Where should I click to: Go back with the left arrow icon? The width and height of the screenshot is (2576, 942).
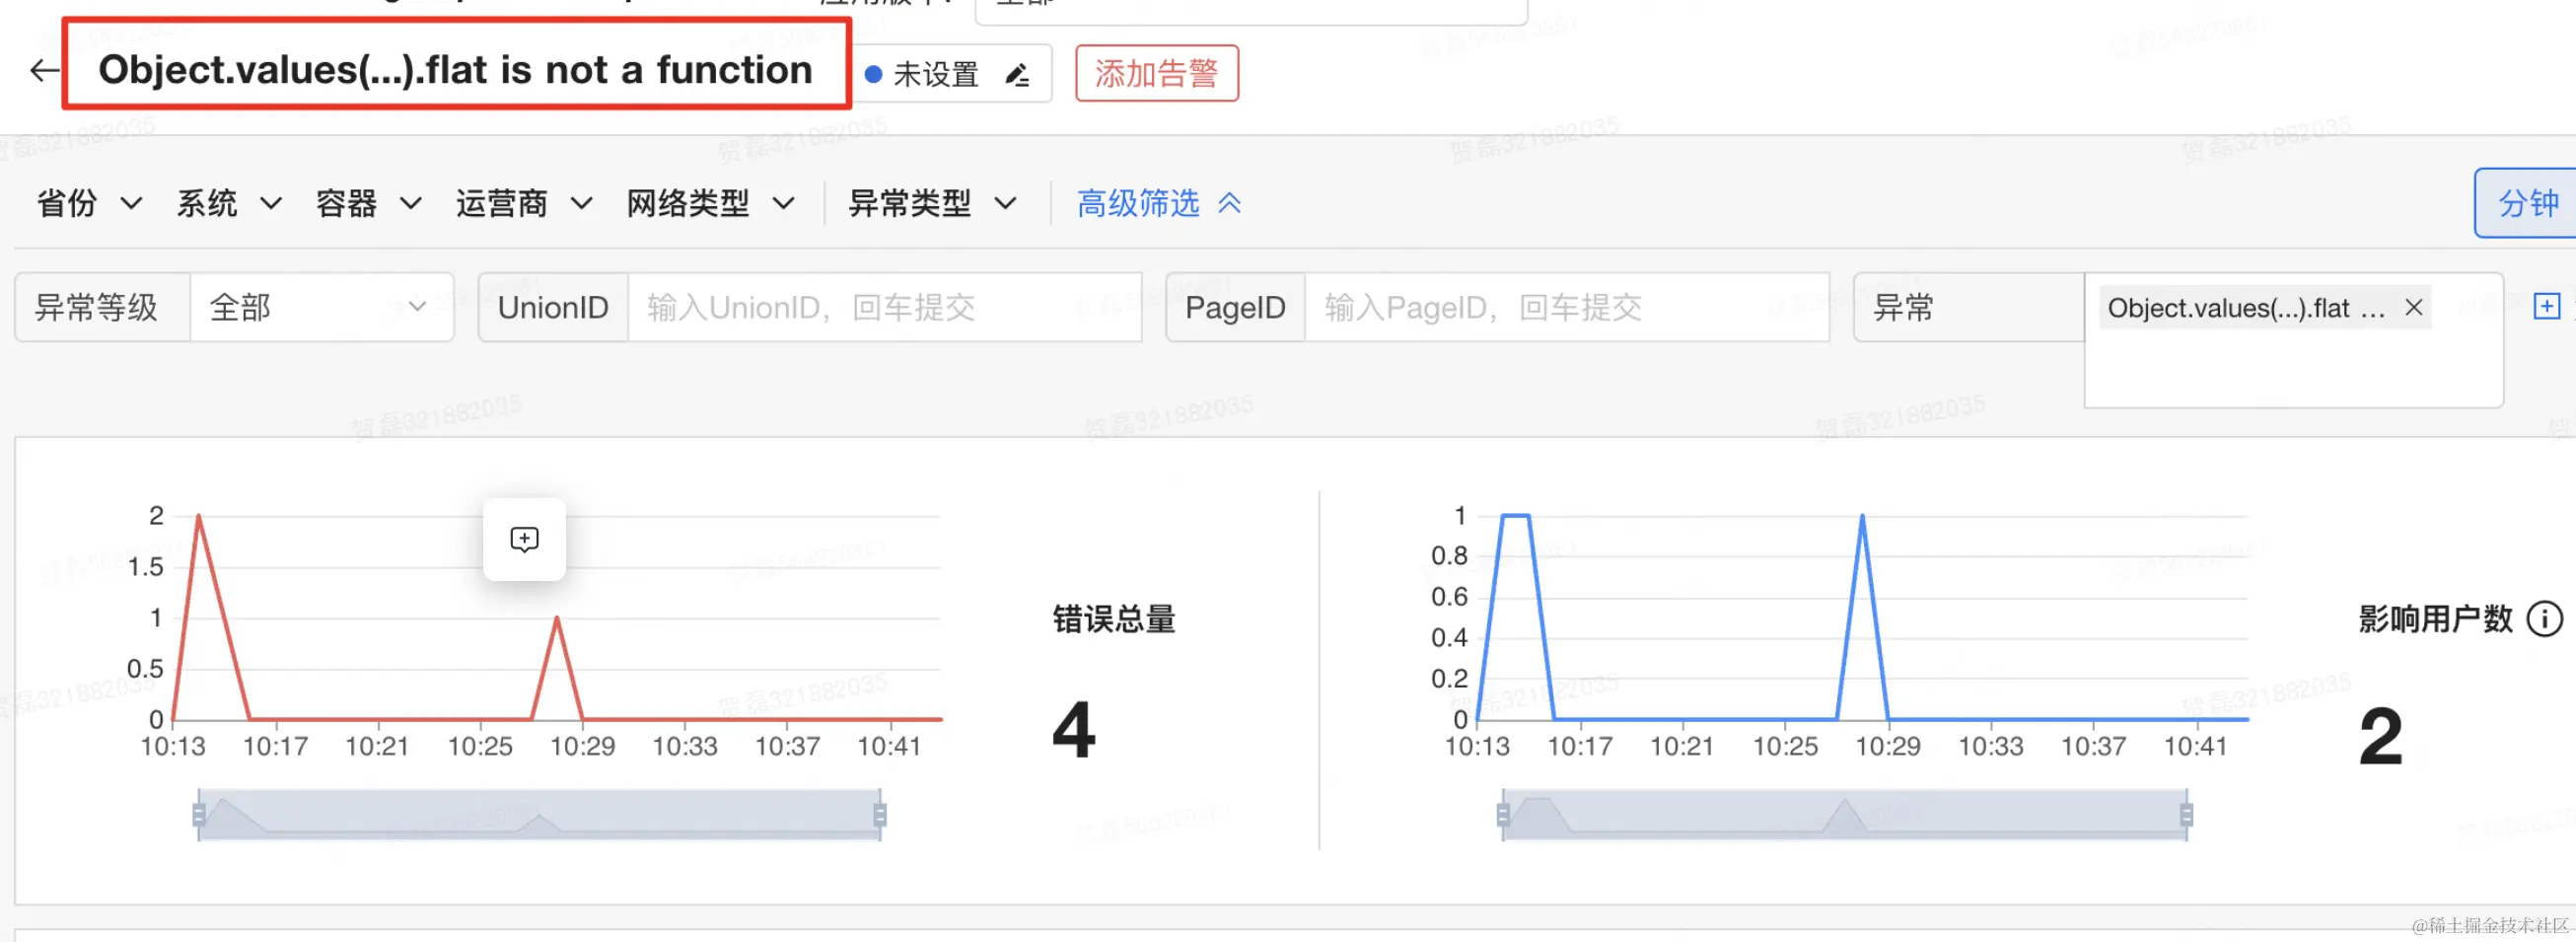(44, 70)
